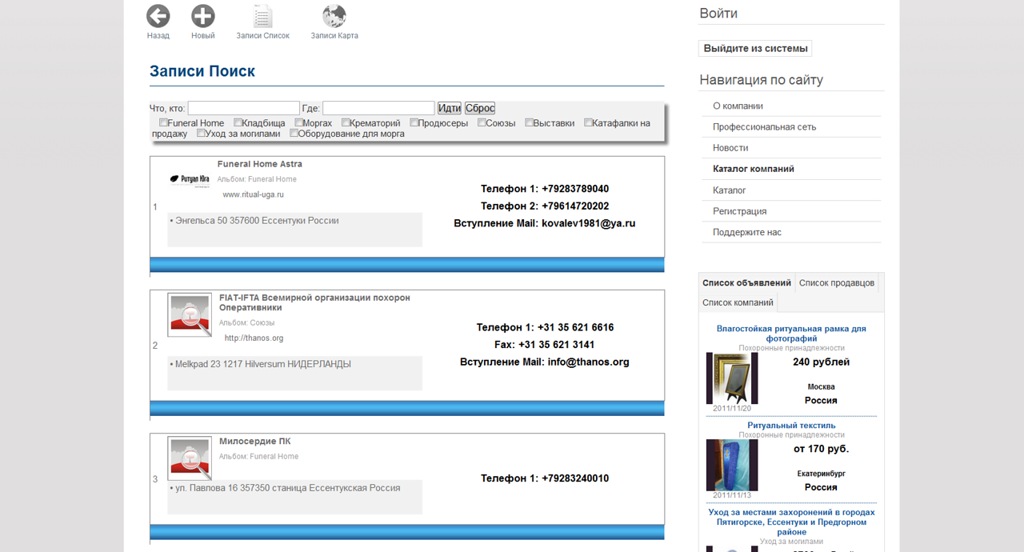
Task: Toggle the Крематорий filter checkbox
Action: [346, 123]
